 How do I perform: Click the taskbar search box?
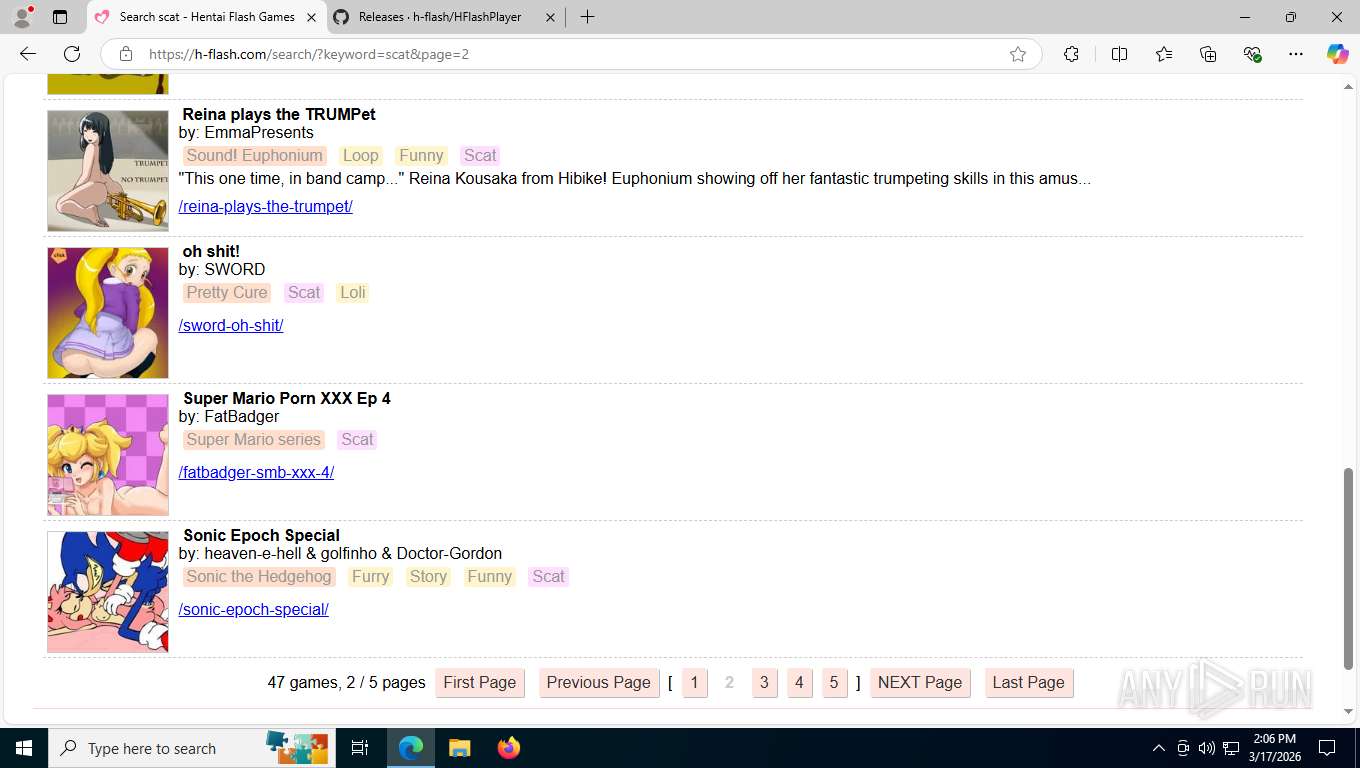(190, 748)
